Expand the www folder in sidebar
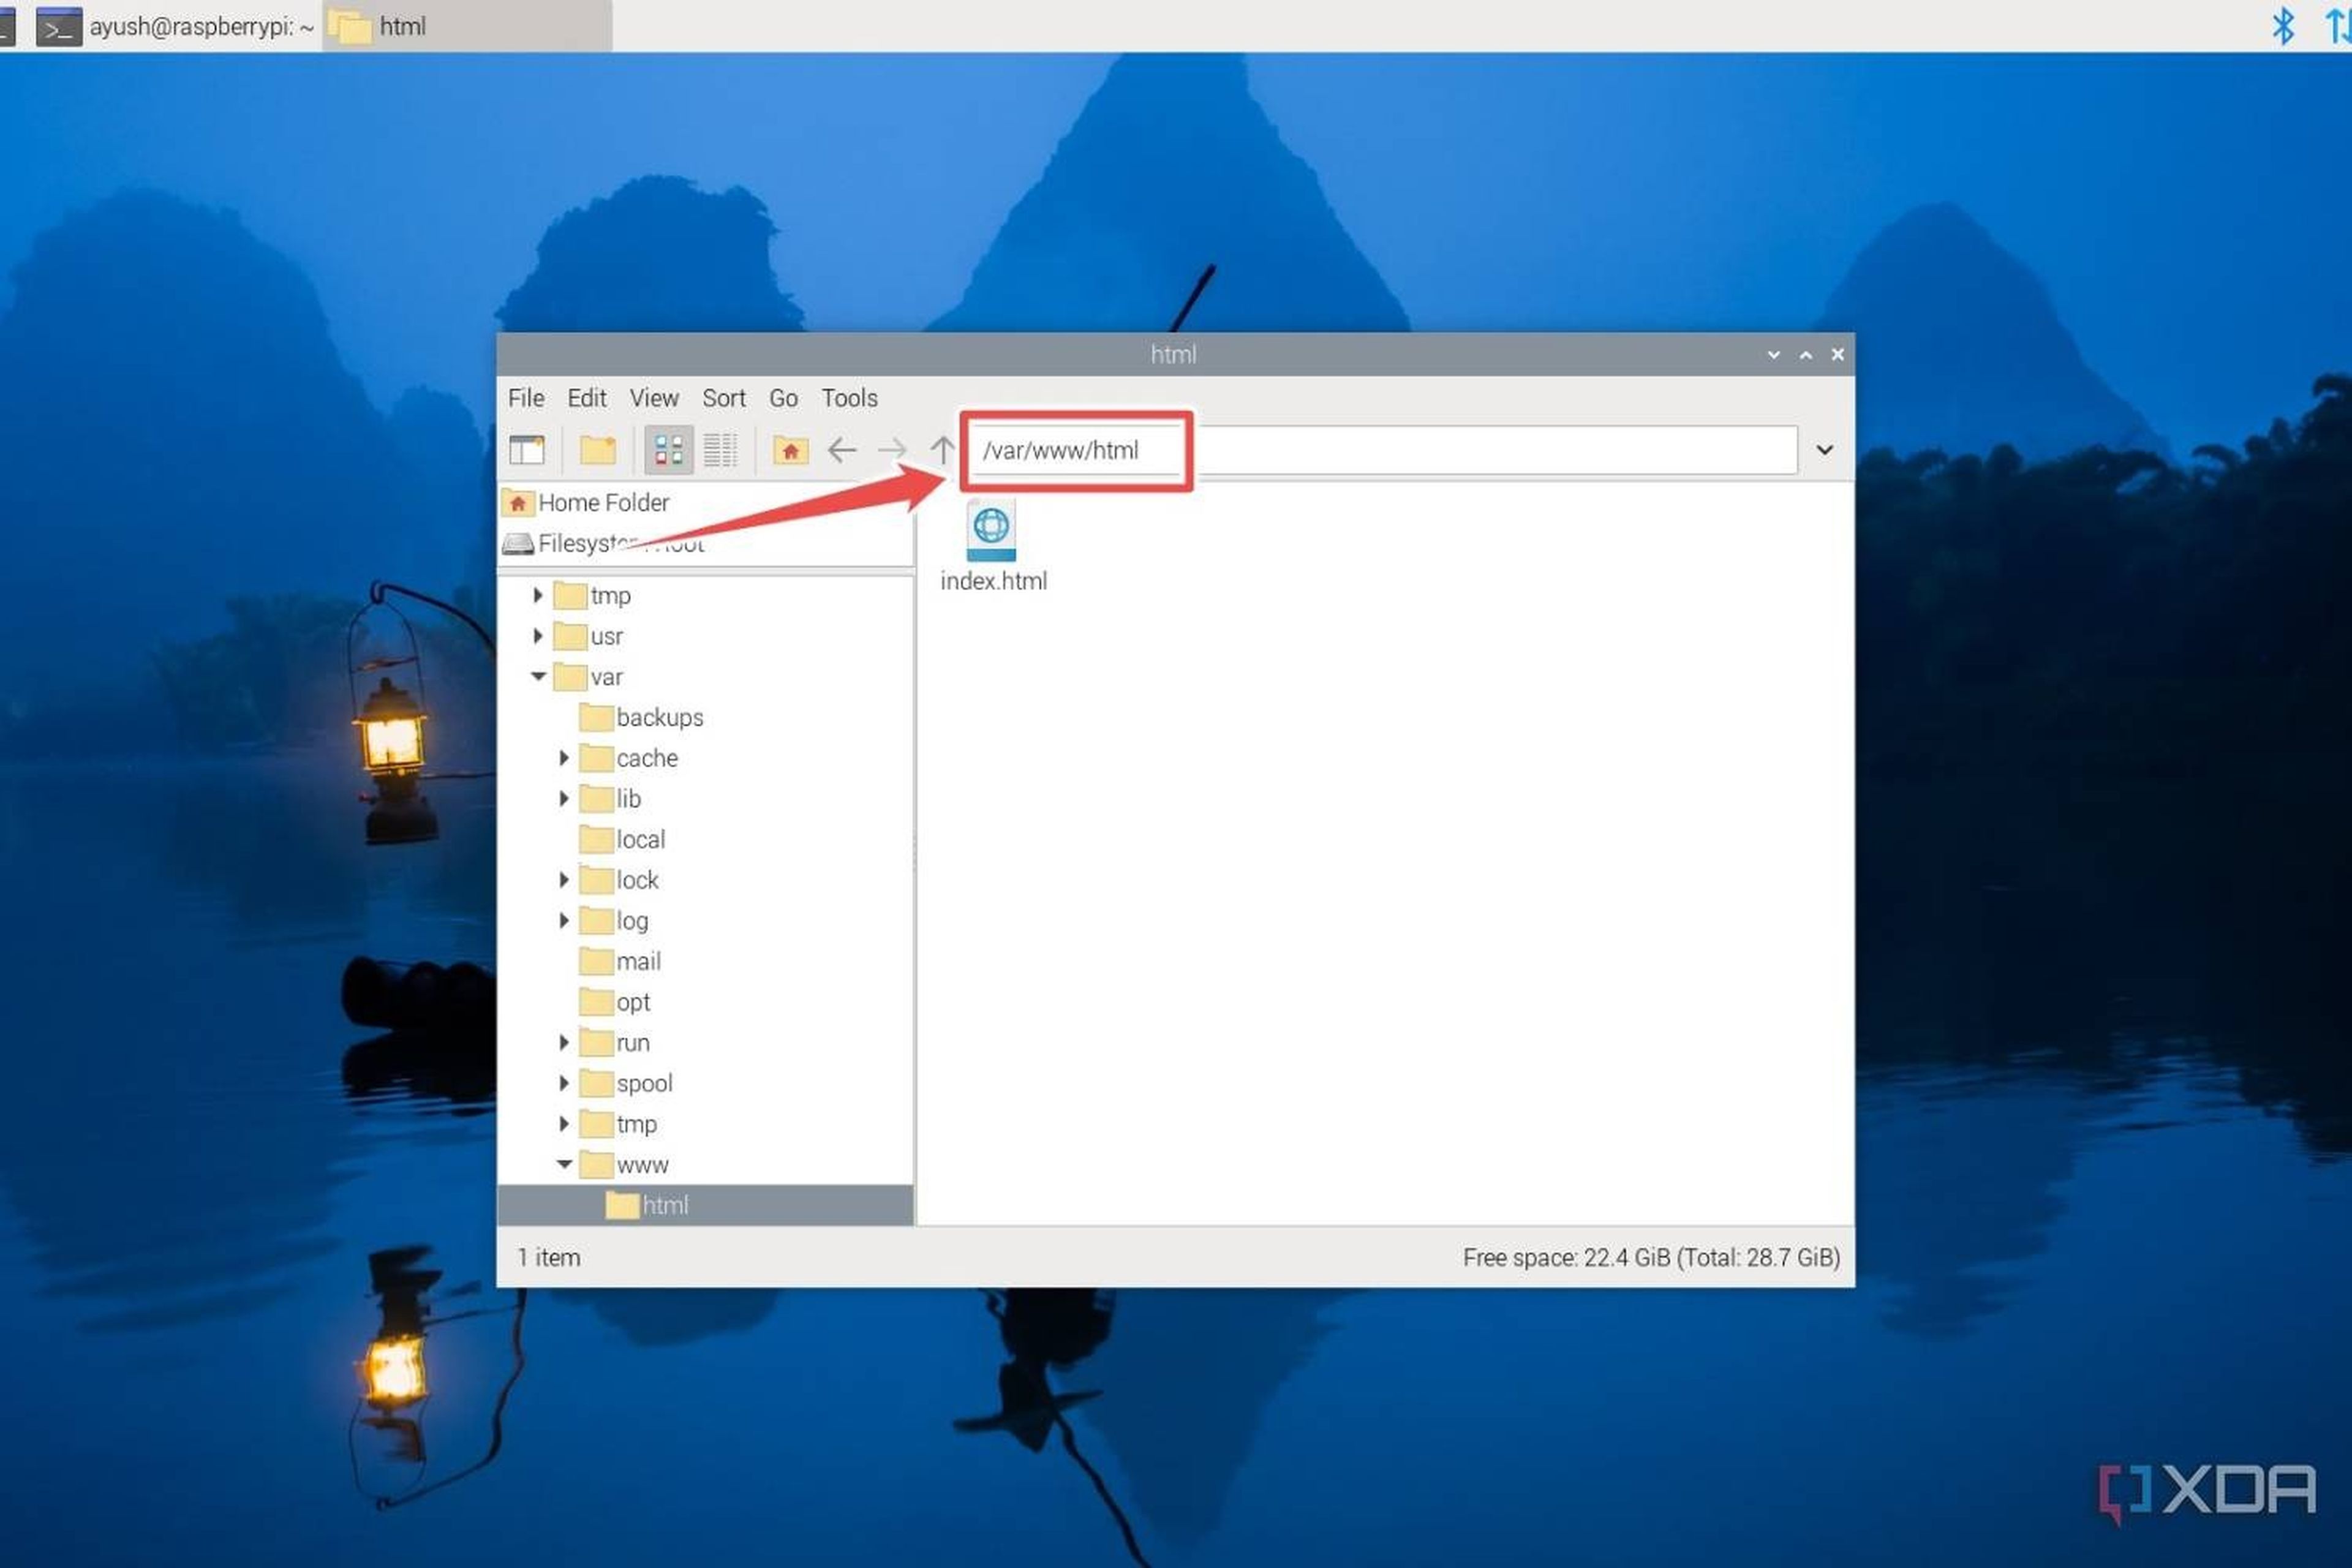 tap(563, 1164)
